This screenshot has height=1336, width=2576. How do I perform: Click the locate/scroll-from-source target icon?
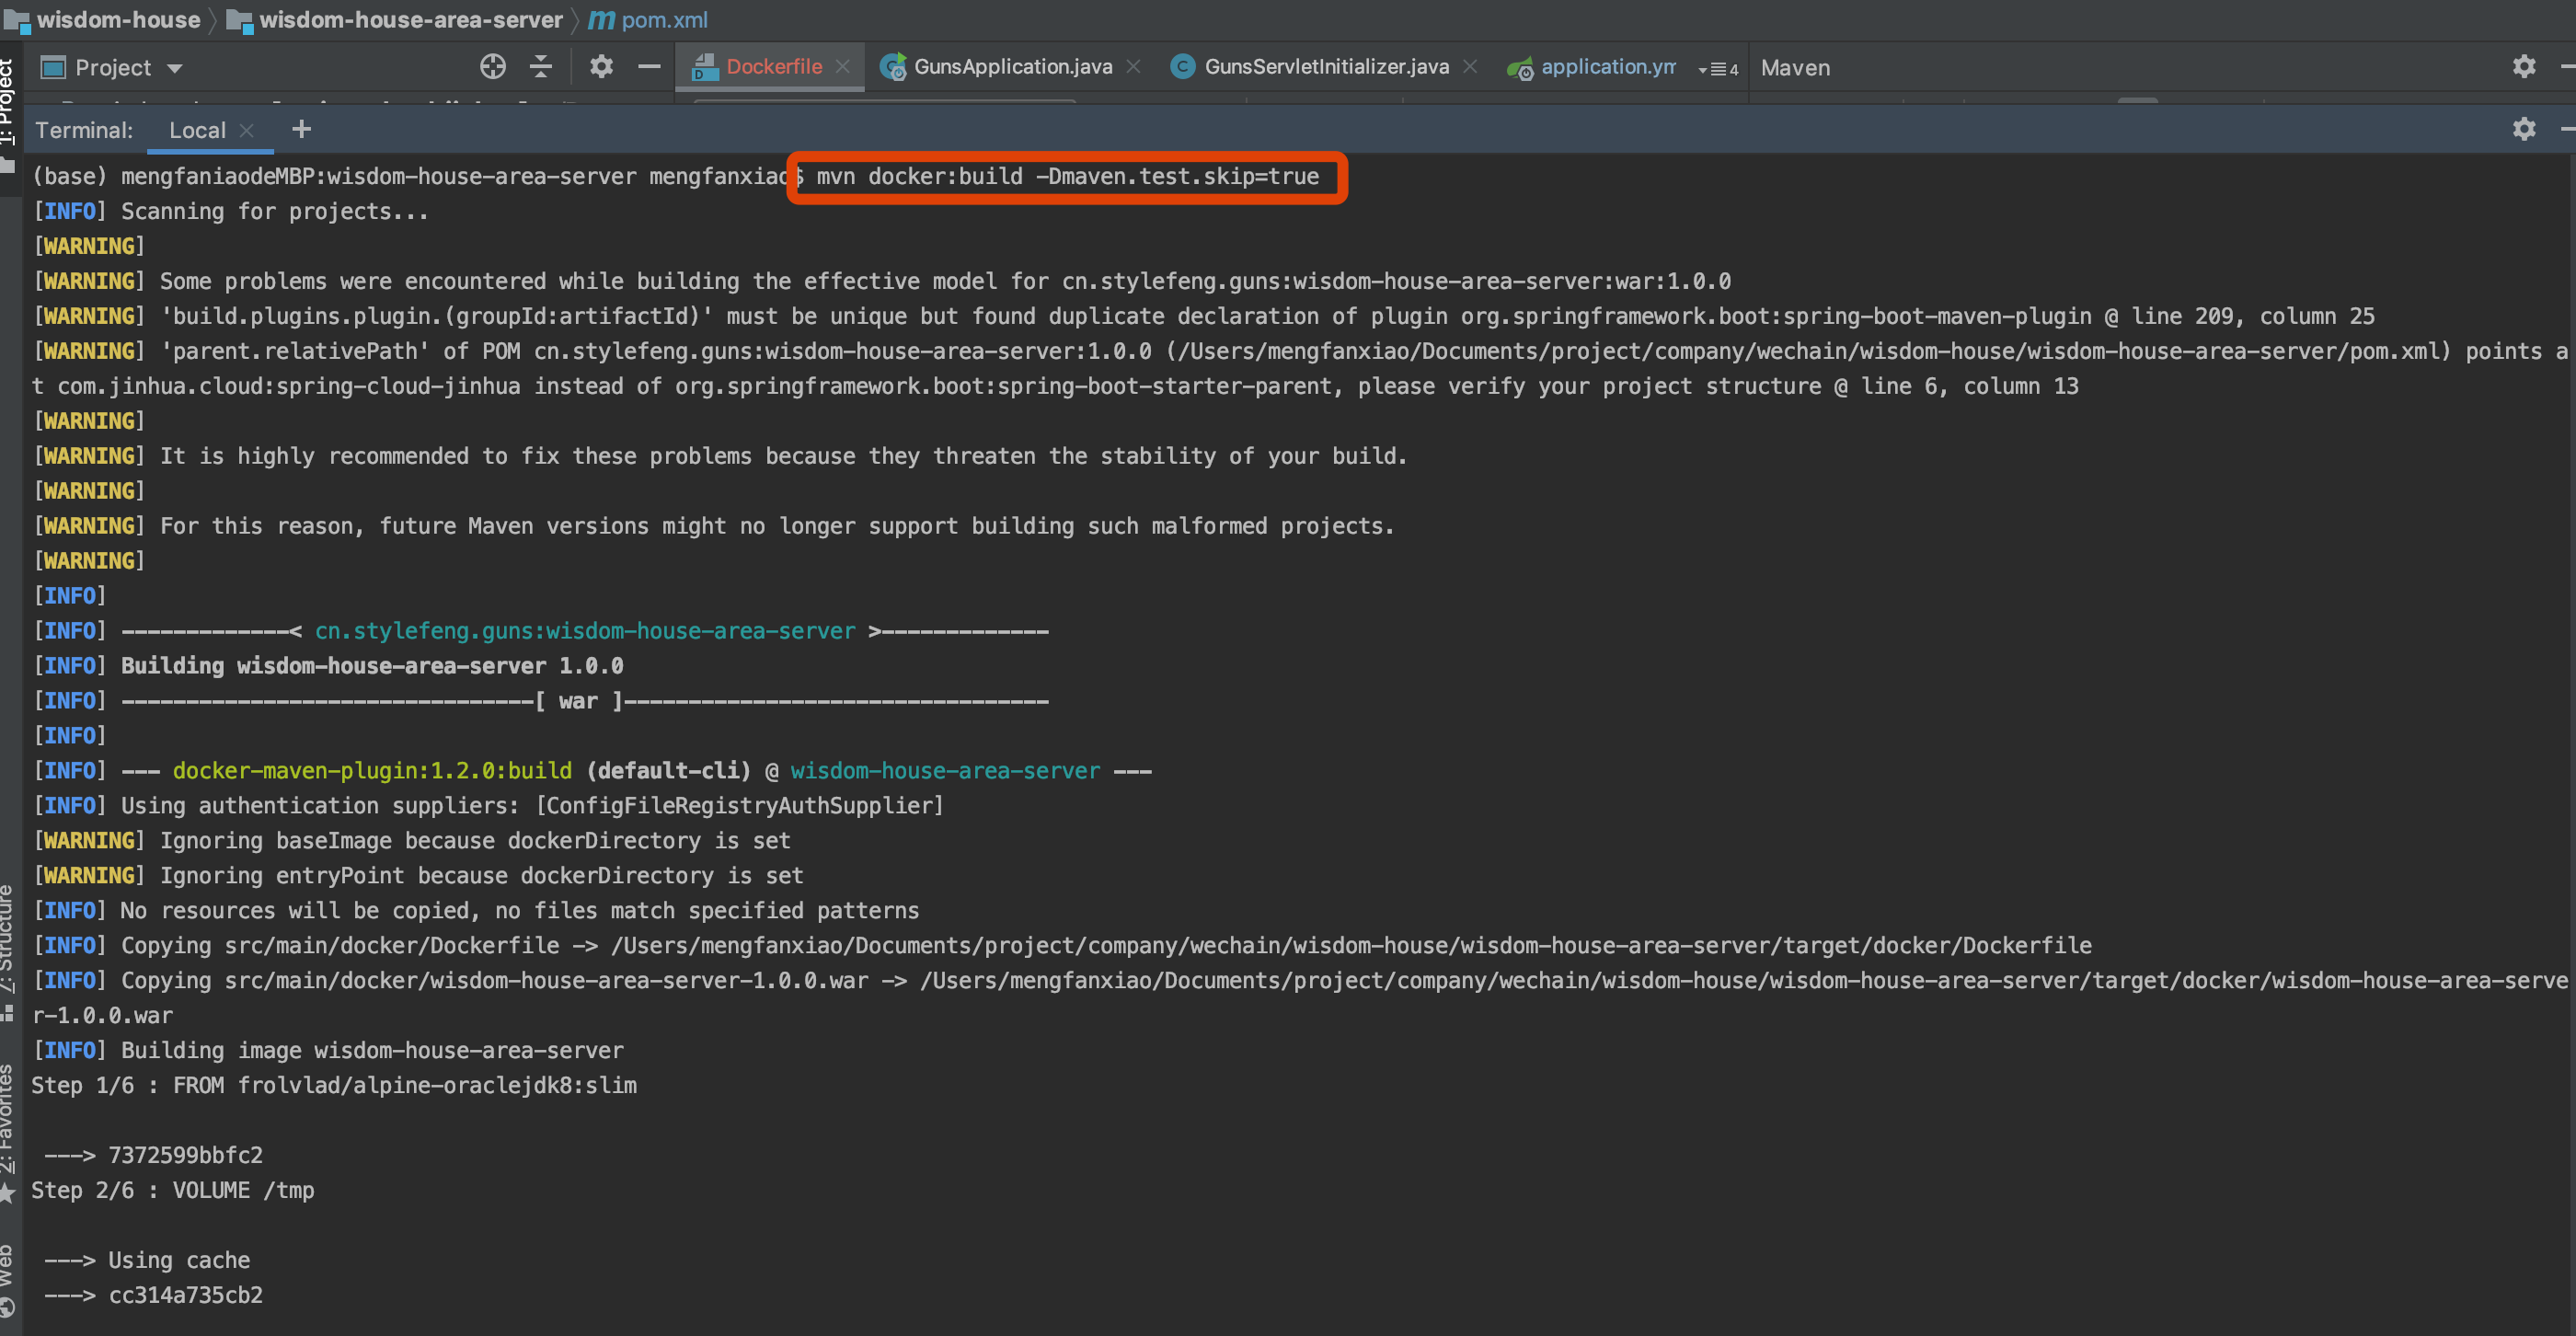492,67
